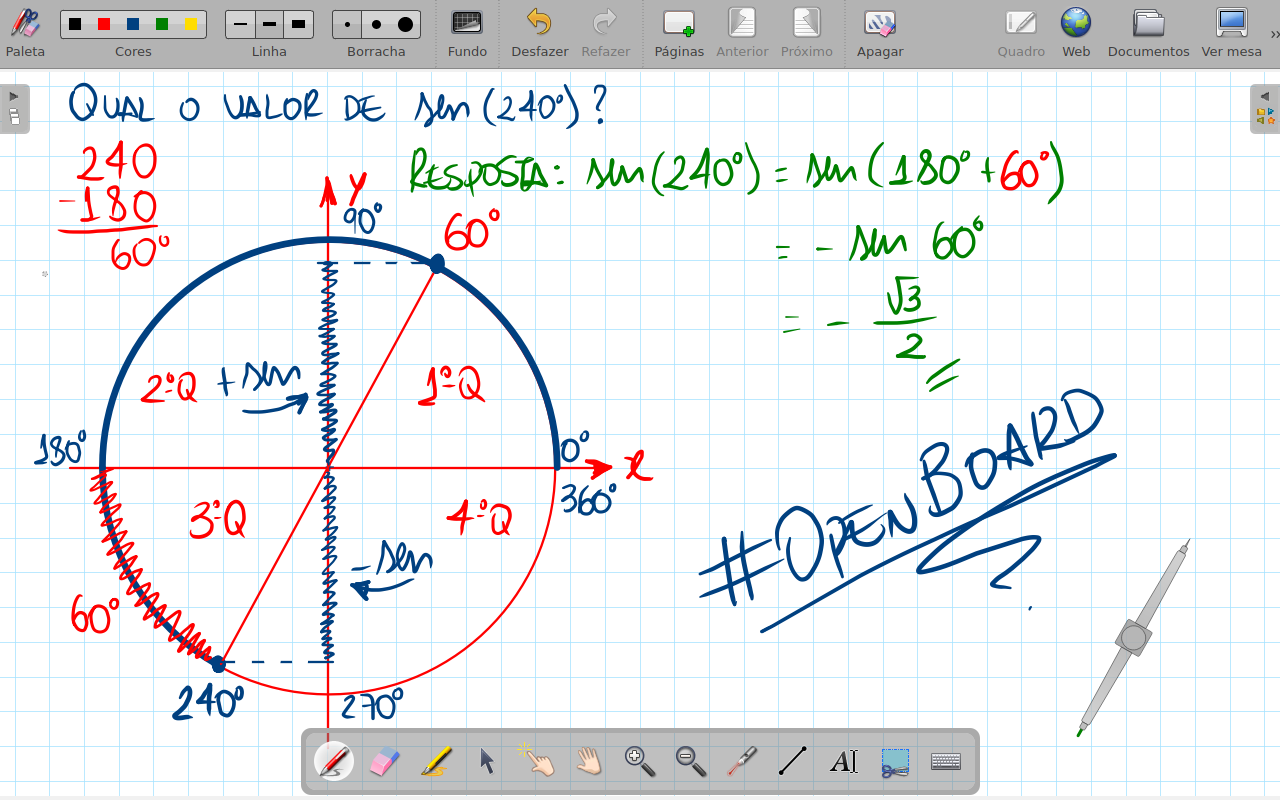Viewport: 1280px width, 800px height.
Task: Select the Eraser tool in bottom palette
Action: coord(385,762)
